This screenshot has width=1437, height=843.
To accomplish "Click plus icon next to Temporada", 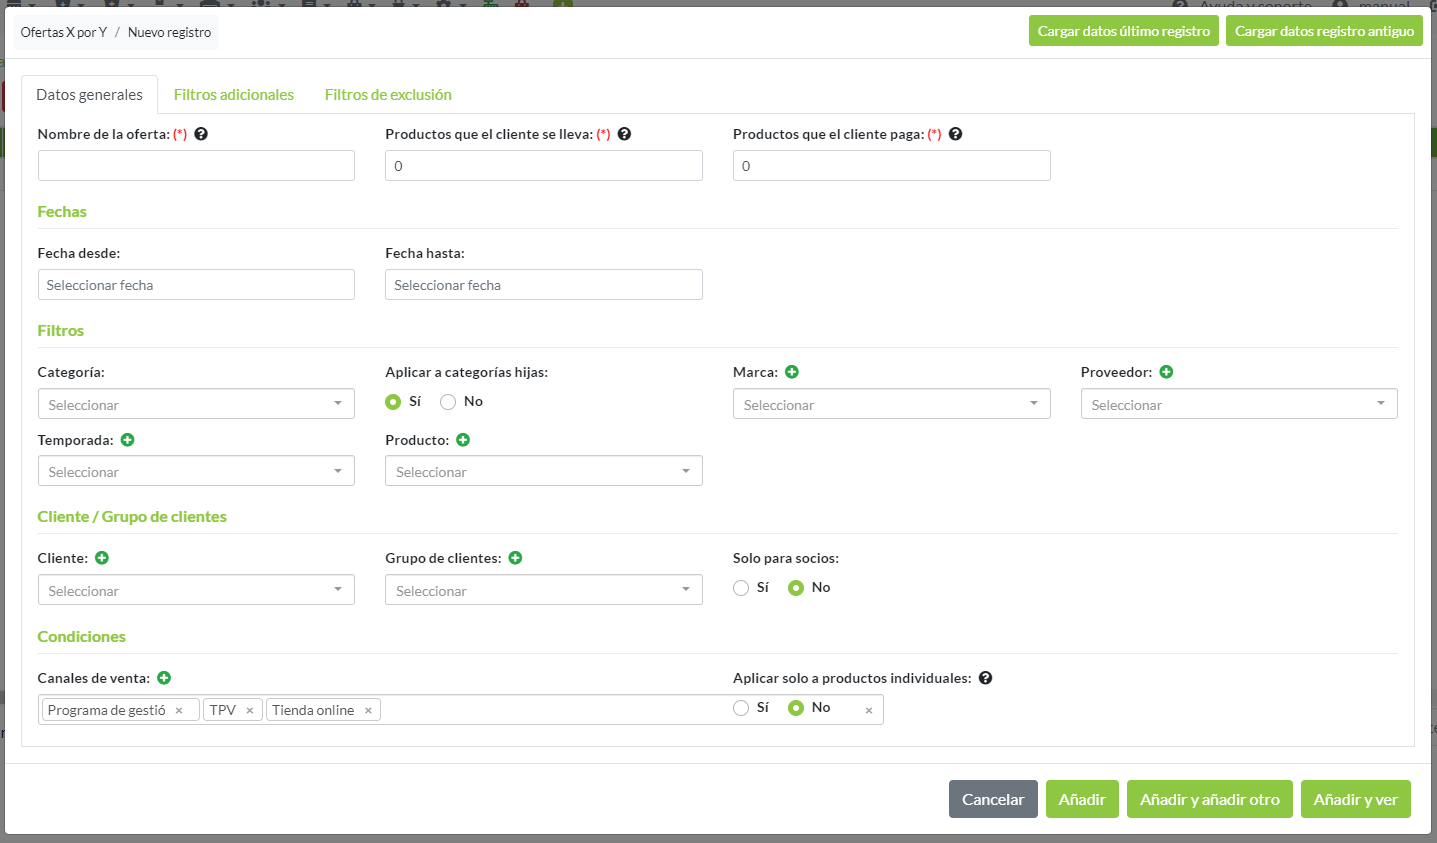I will click(128, 440).
